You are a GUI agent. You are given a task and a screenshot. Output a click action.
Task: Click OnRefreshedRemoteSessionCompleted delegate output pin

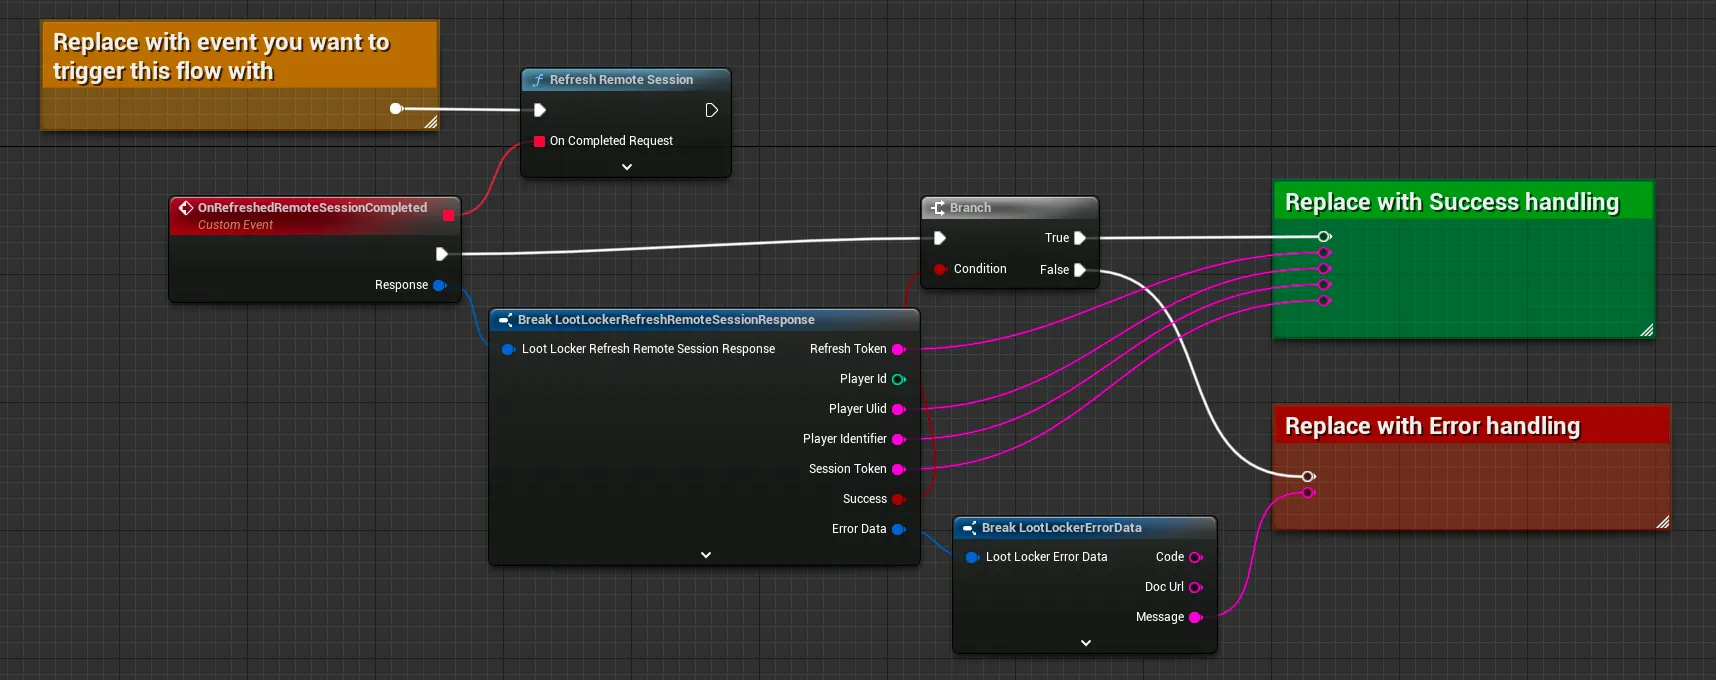click(x=448, y=215)
